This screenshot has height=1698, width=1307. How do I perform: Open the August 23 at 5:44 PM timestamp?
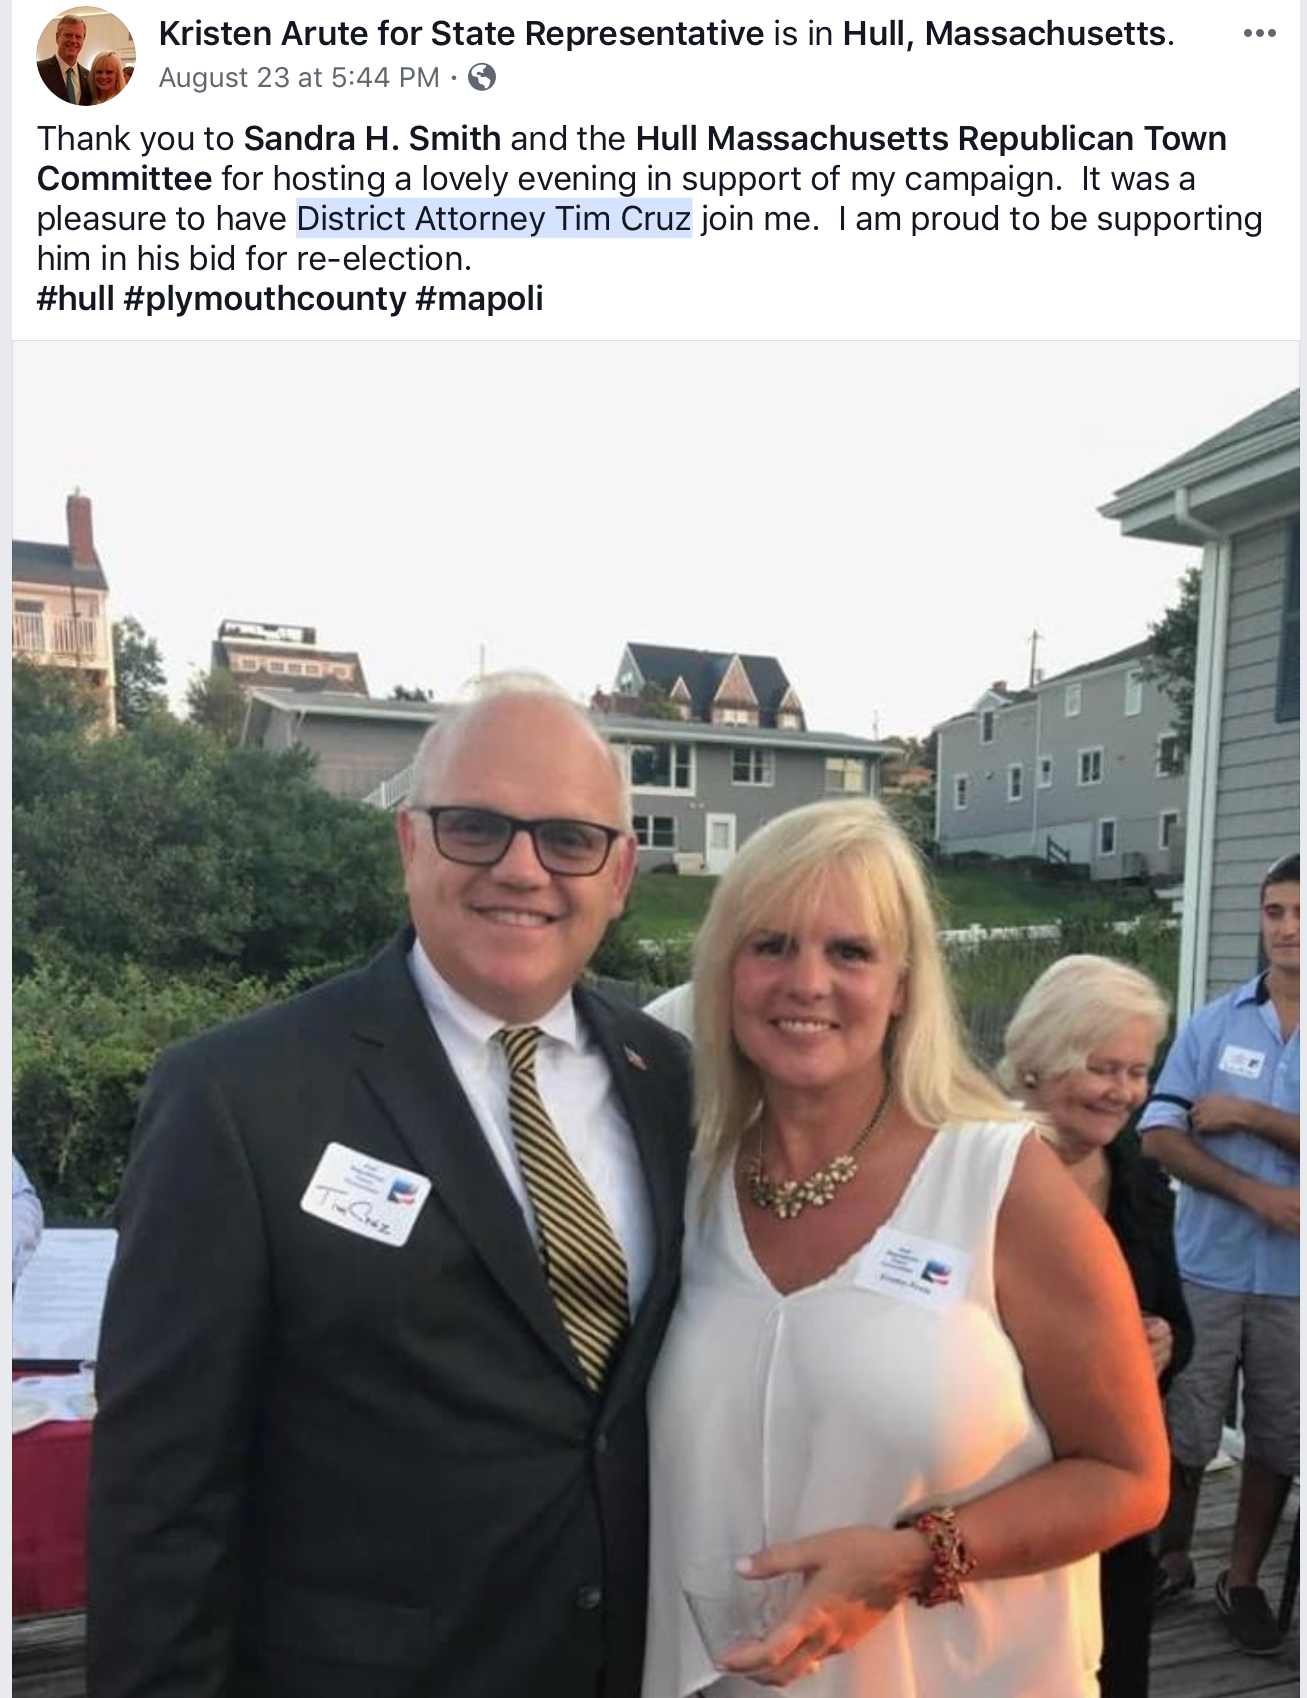tap(299, 77)
